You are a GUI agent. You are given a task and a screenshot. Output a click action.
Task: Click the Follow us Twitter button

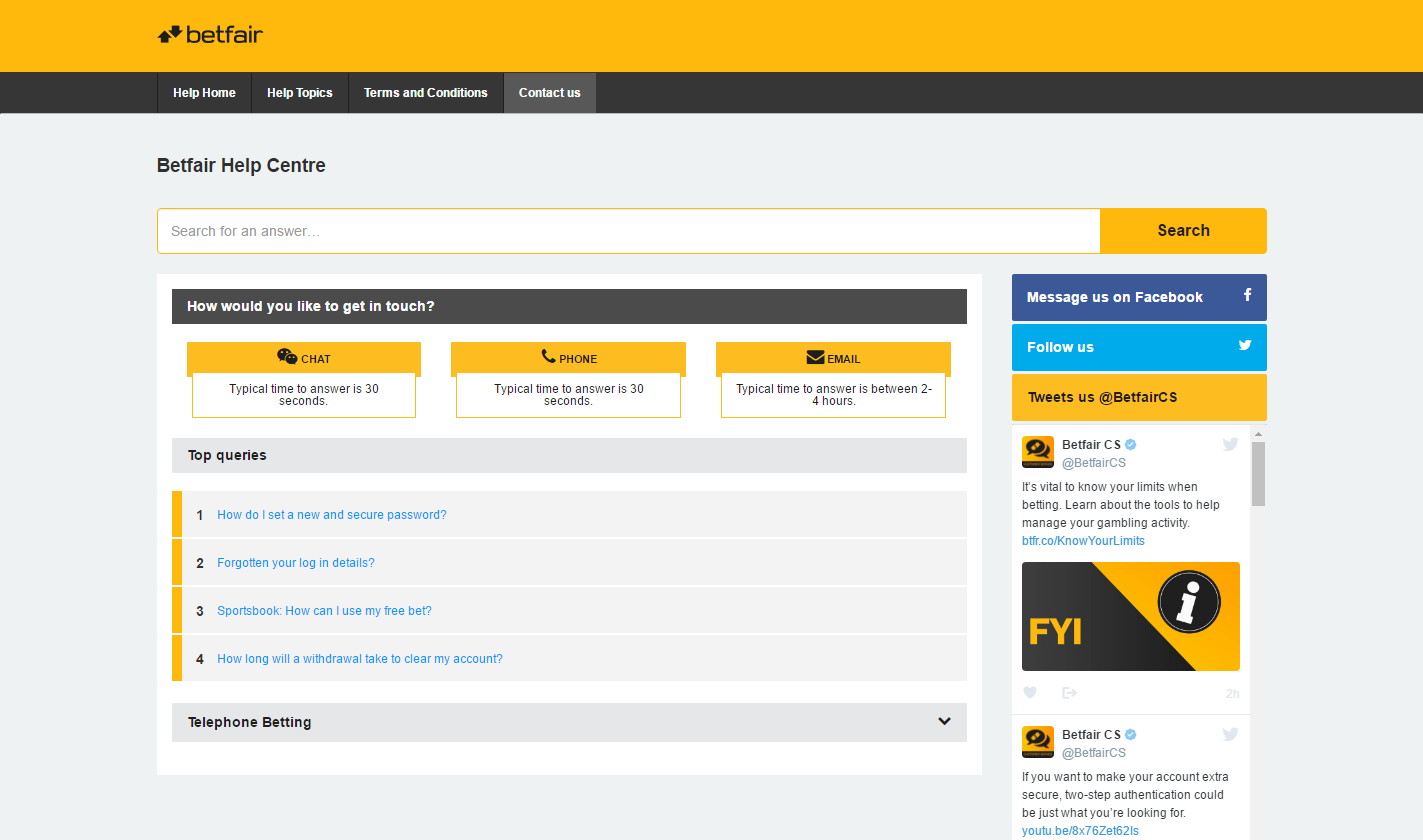coord(1139,347)
